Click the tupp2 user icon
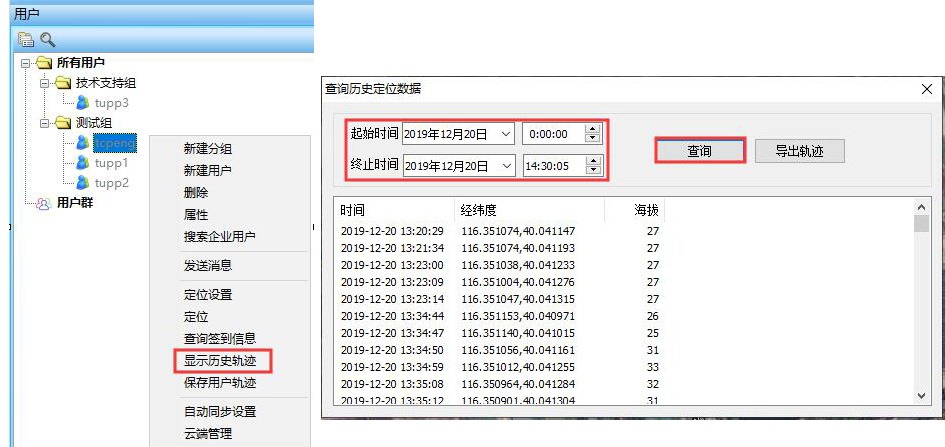Image resolution: width=945 pixels, height=447 pixels. [x=83, y=183]
